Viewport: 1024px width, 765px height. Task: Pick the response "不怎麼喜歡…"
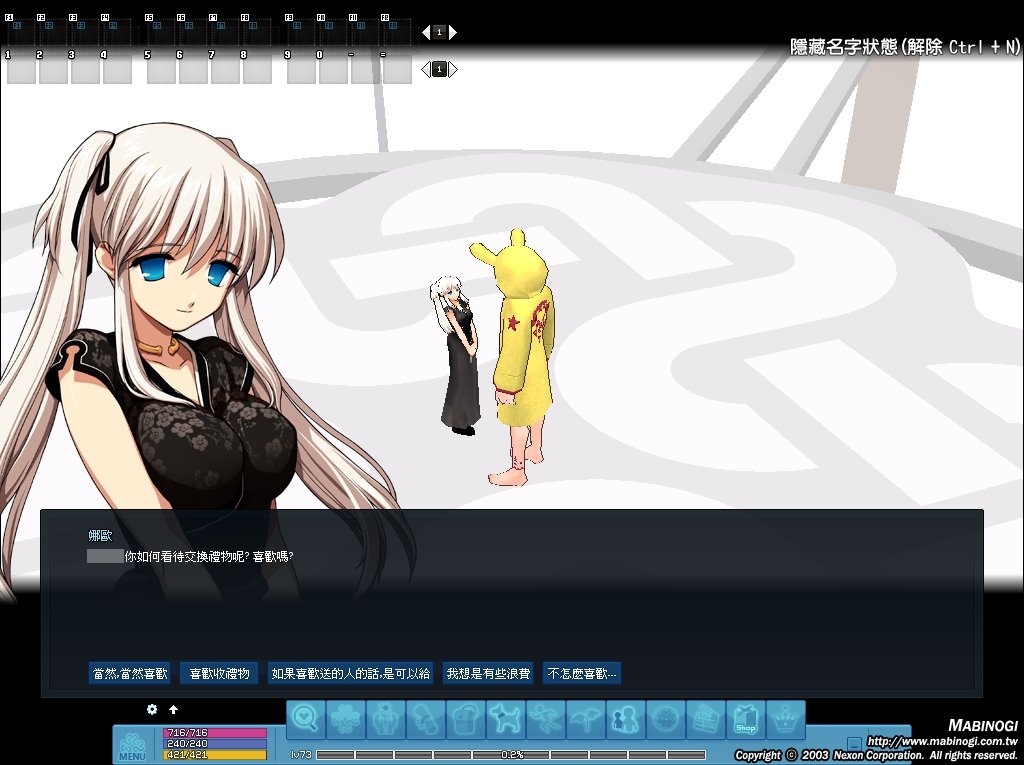pyautogui.click(x=581, y=674)
